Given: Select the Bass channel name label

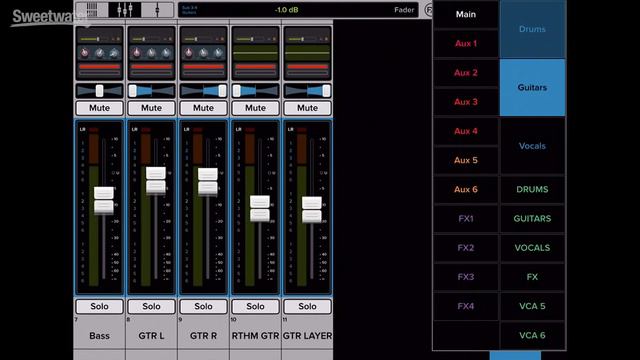Looking at the screenshot, I should [x=100, y=336].
